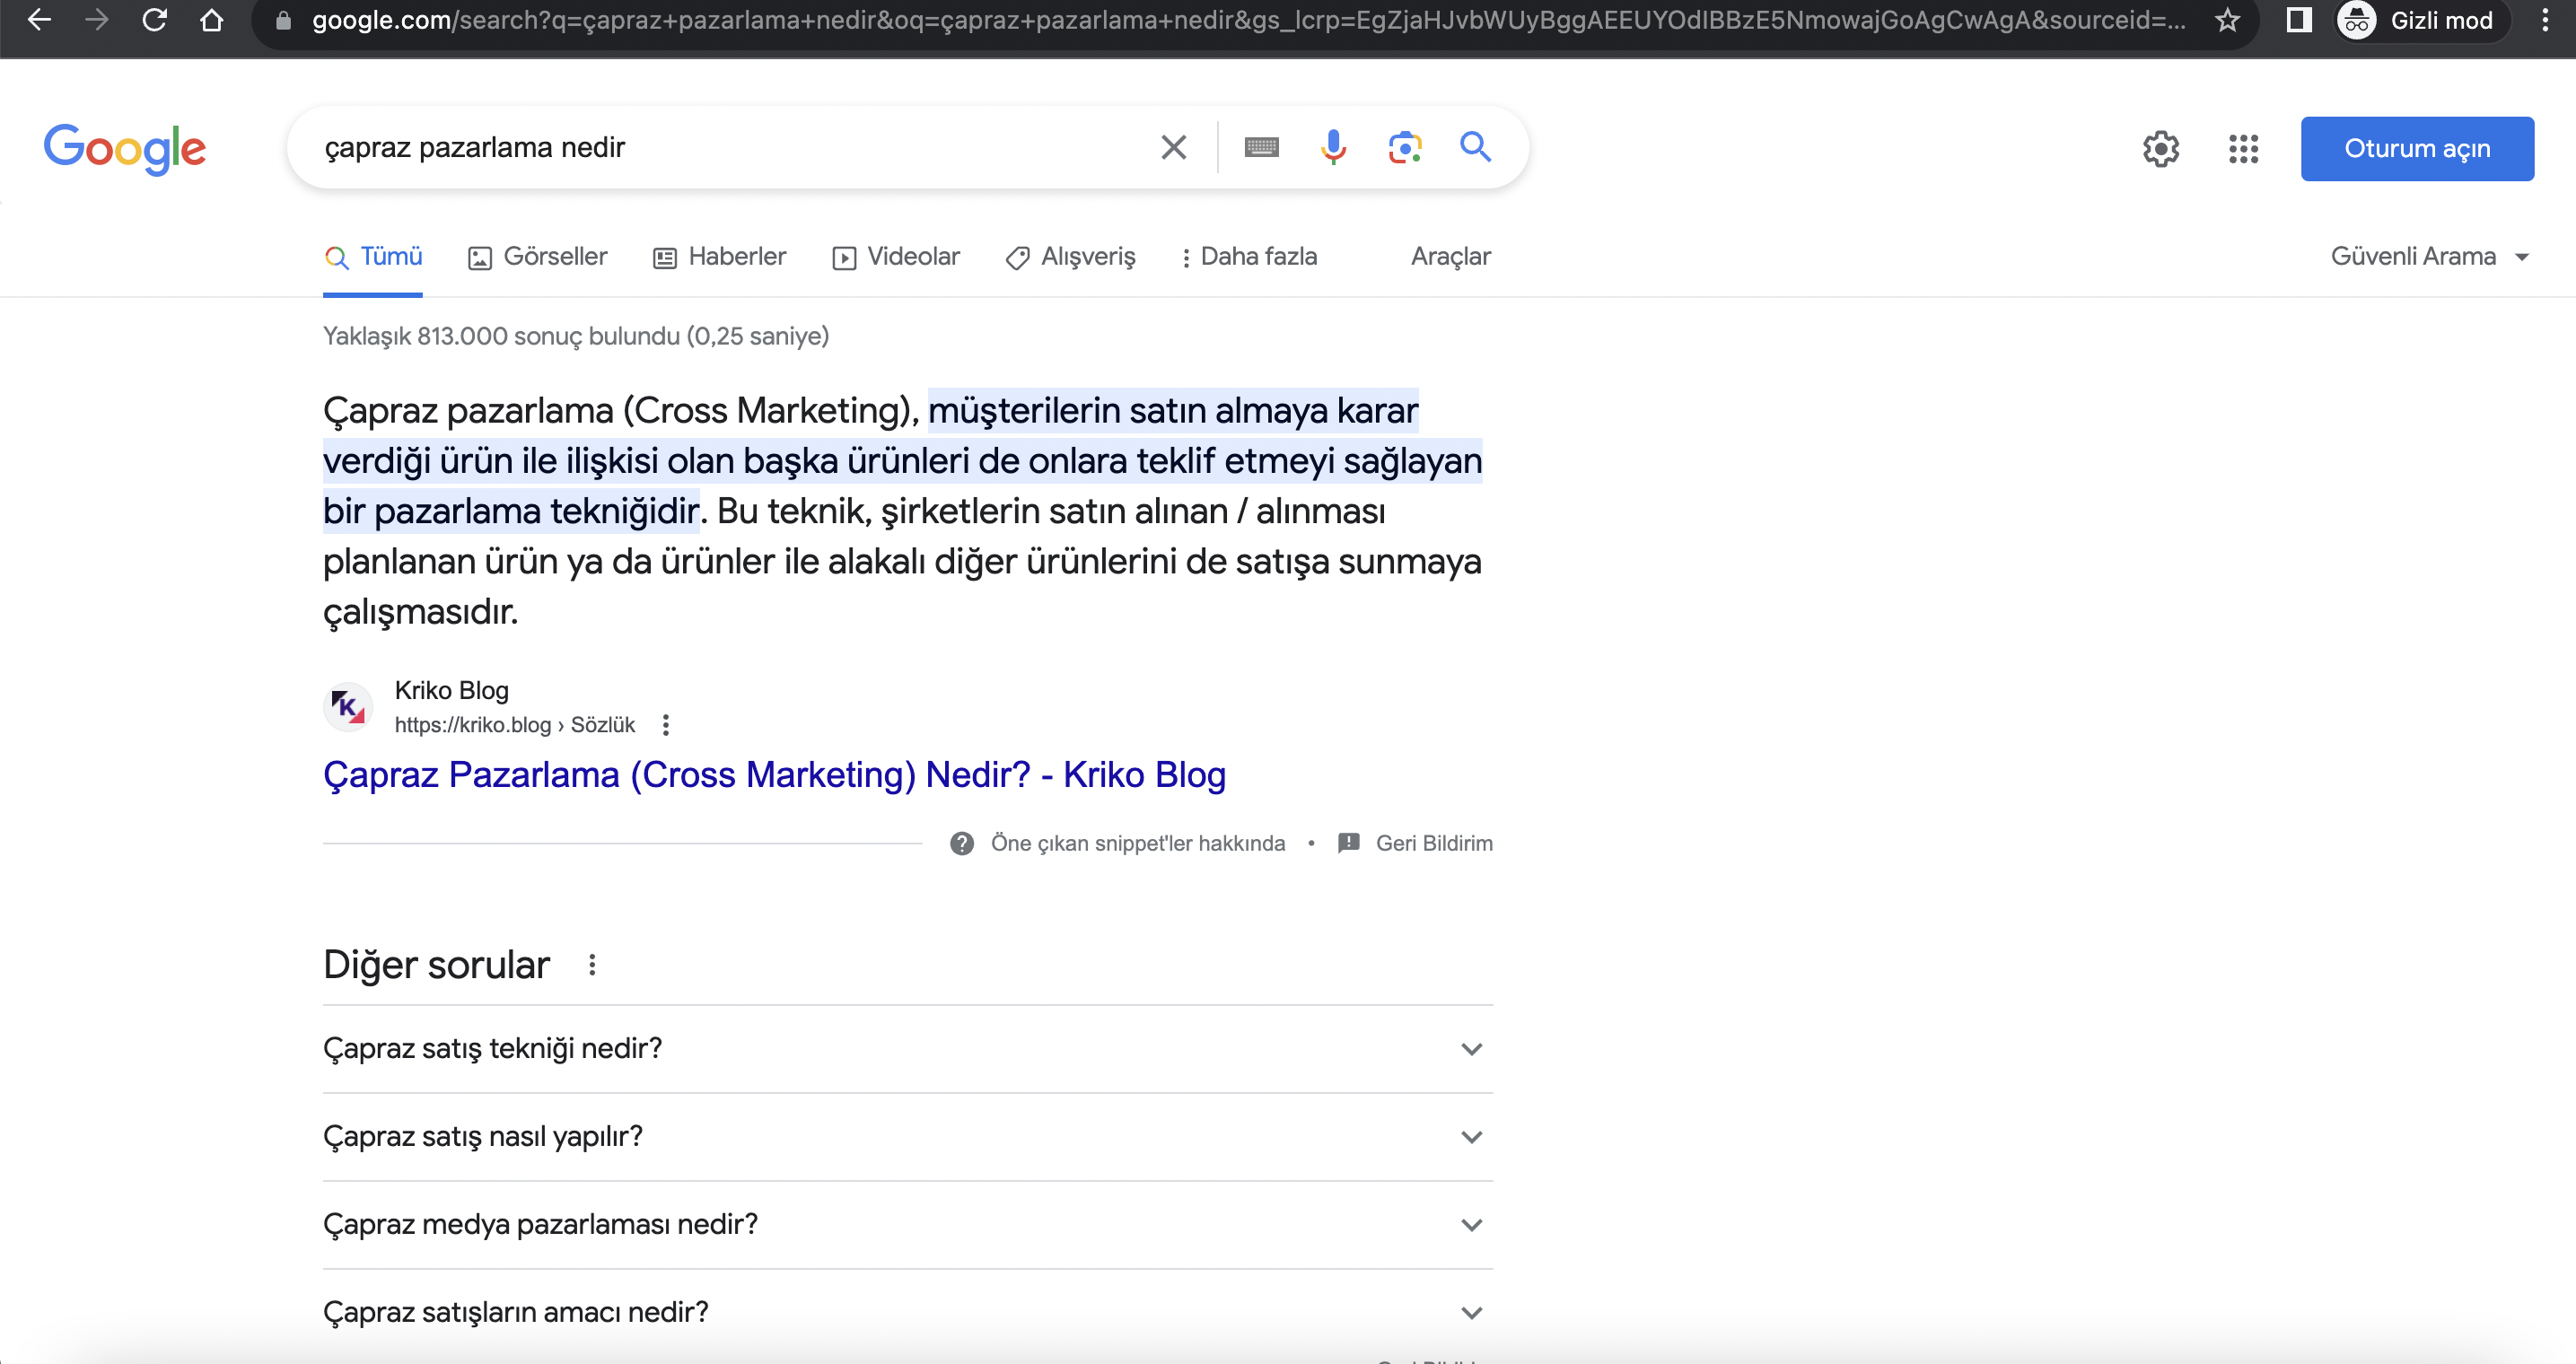Screen dimensions: 2576x1364
Task: Click inside the Google search input field
Action: click(x=730, y=148)
